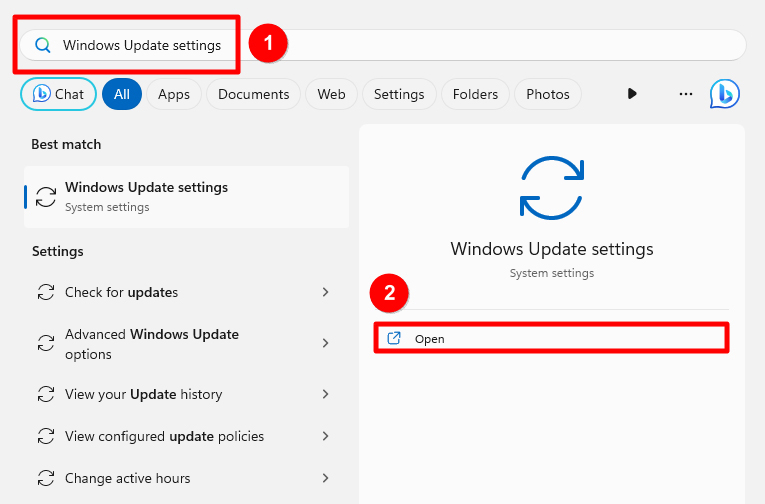The width and height of the screenshot is (765, 504).
Task: Expand the View configured update policies chevron
Action: (325, 436)
